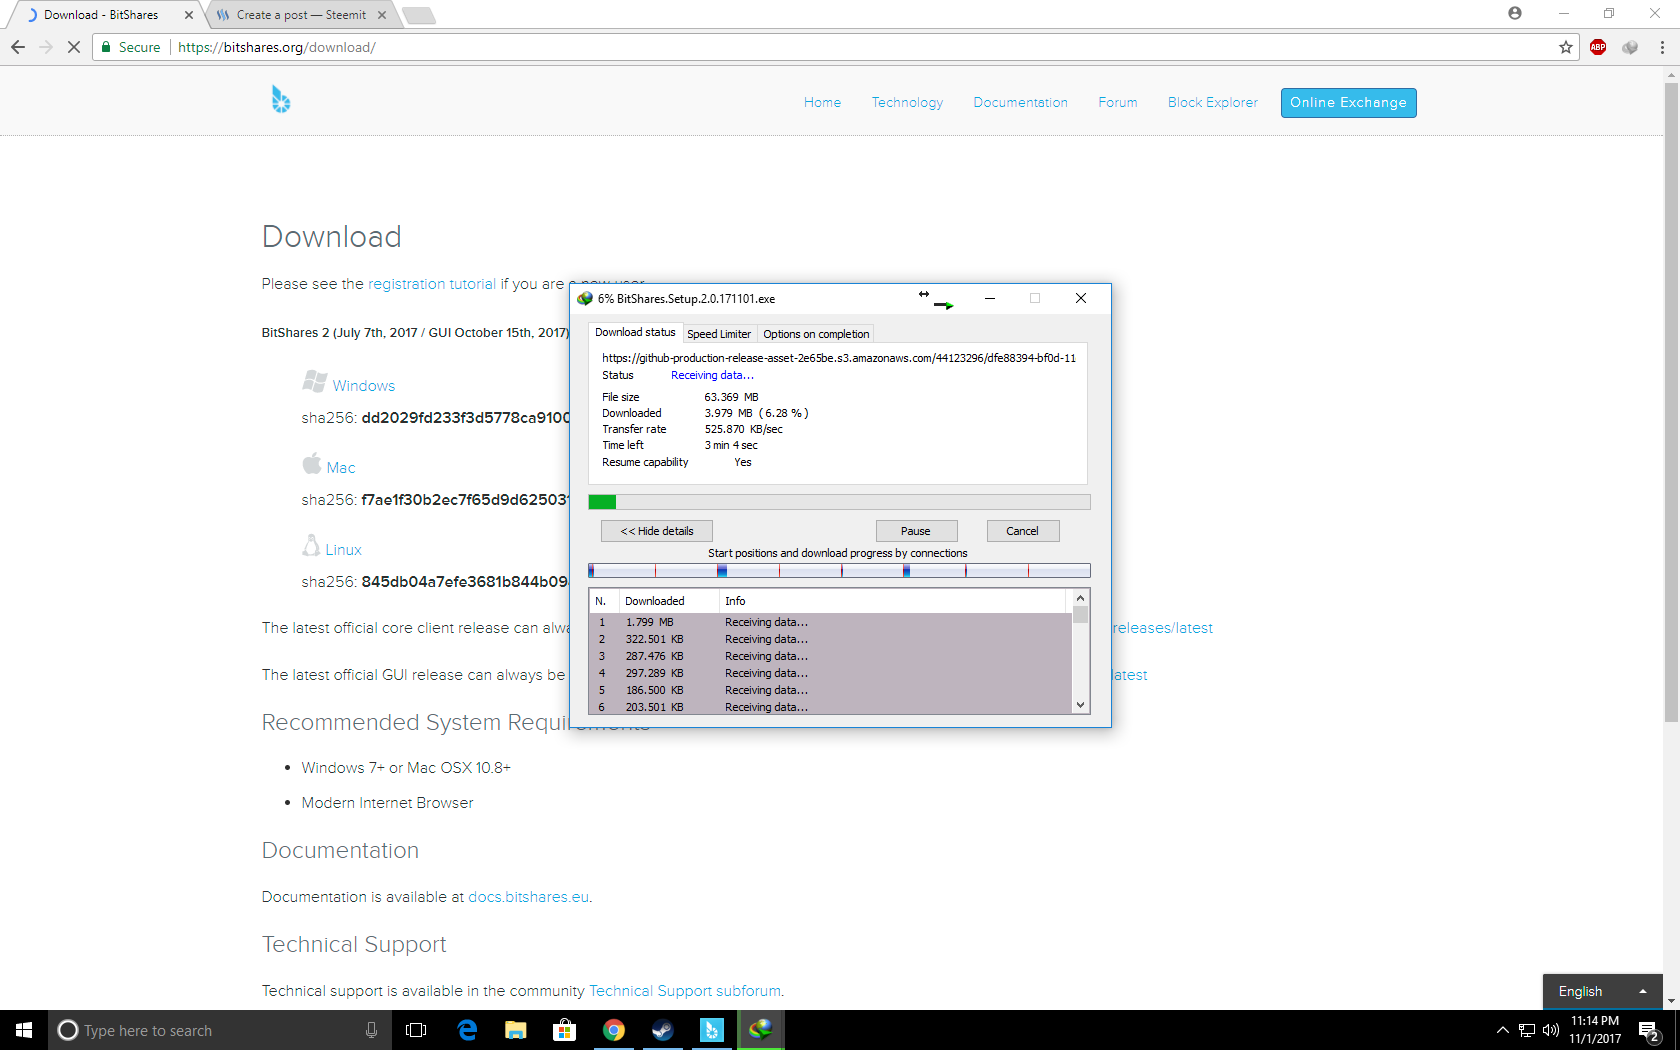
Task: Click the Apple logo icon beside Mac
Action: (x=312, y=463)
